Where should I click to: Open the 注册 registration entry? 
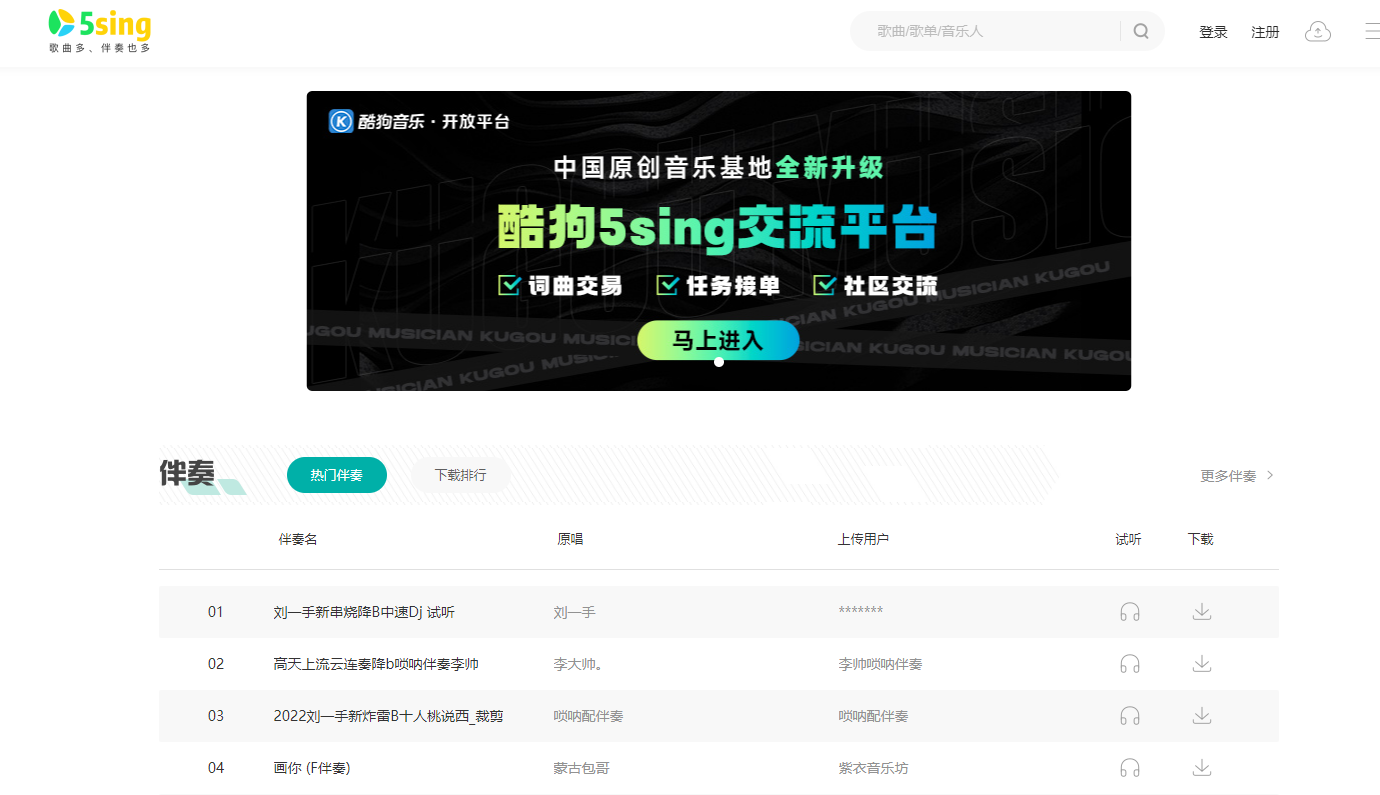pyautogui.click(x=1265, y=31)
